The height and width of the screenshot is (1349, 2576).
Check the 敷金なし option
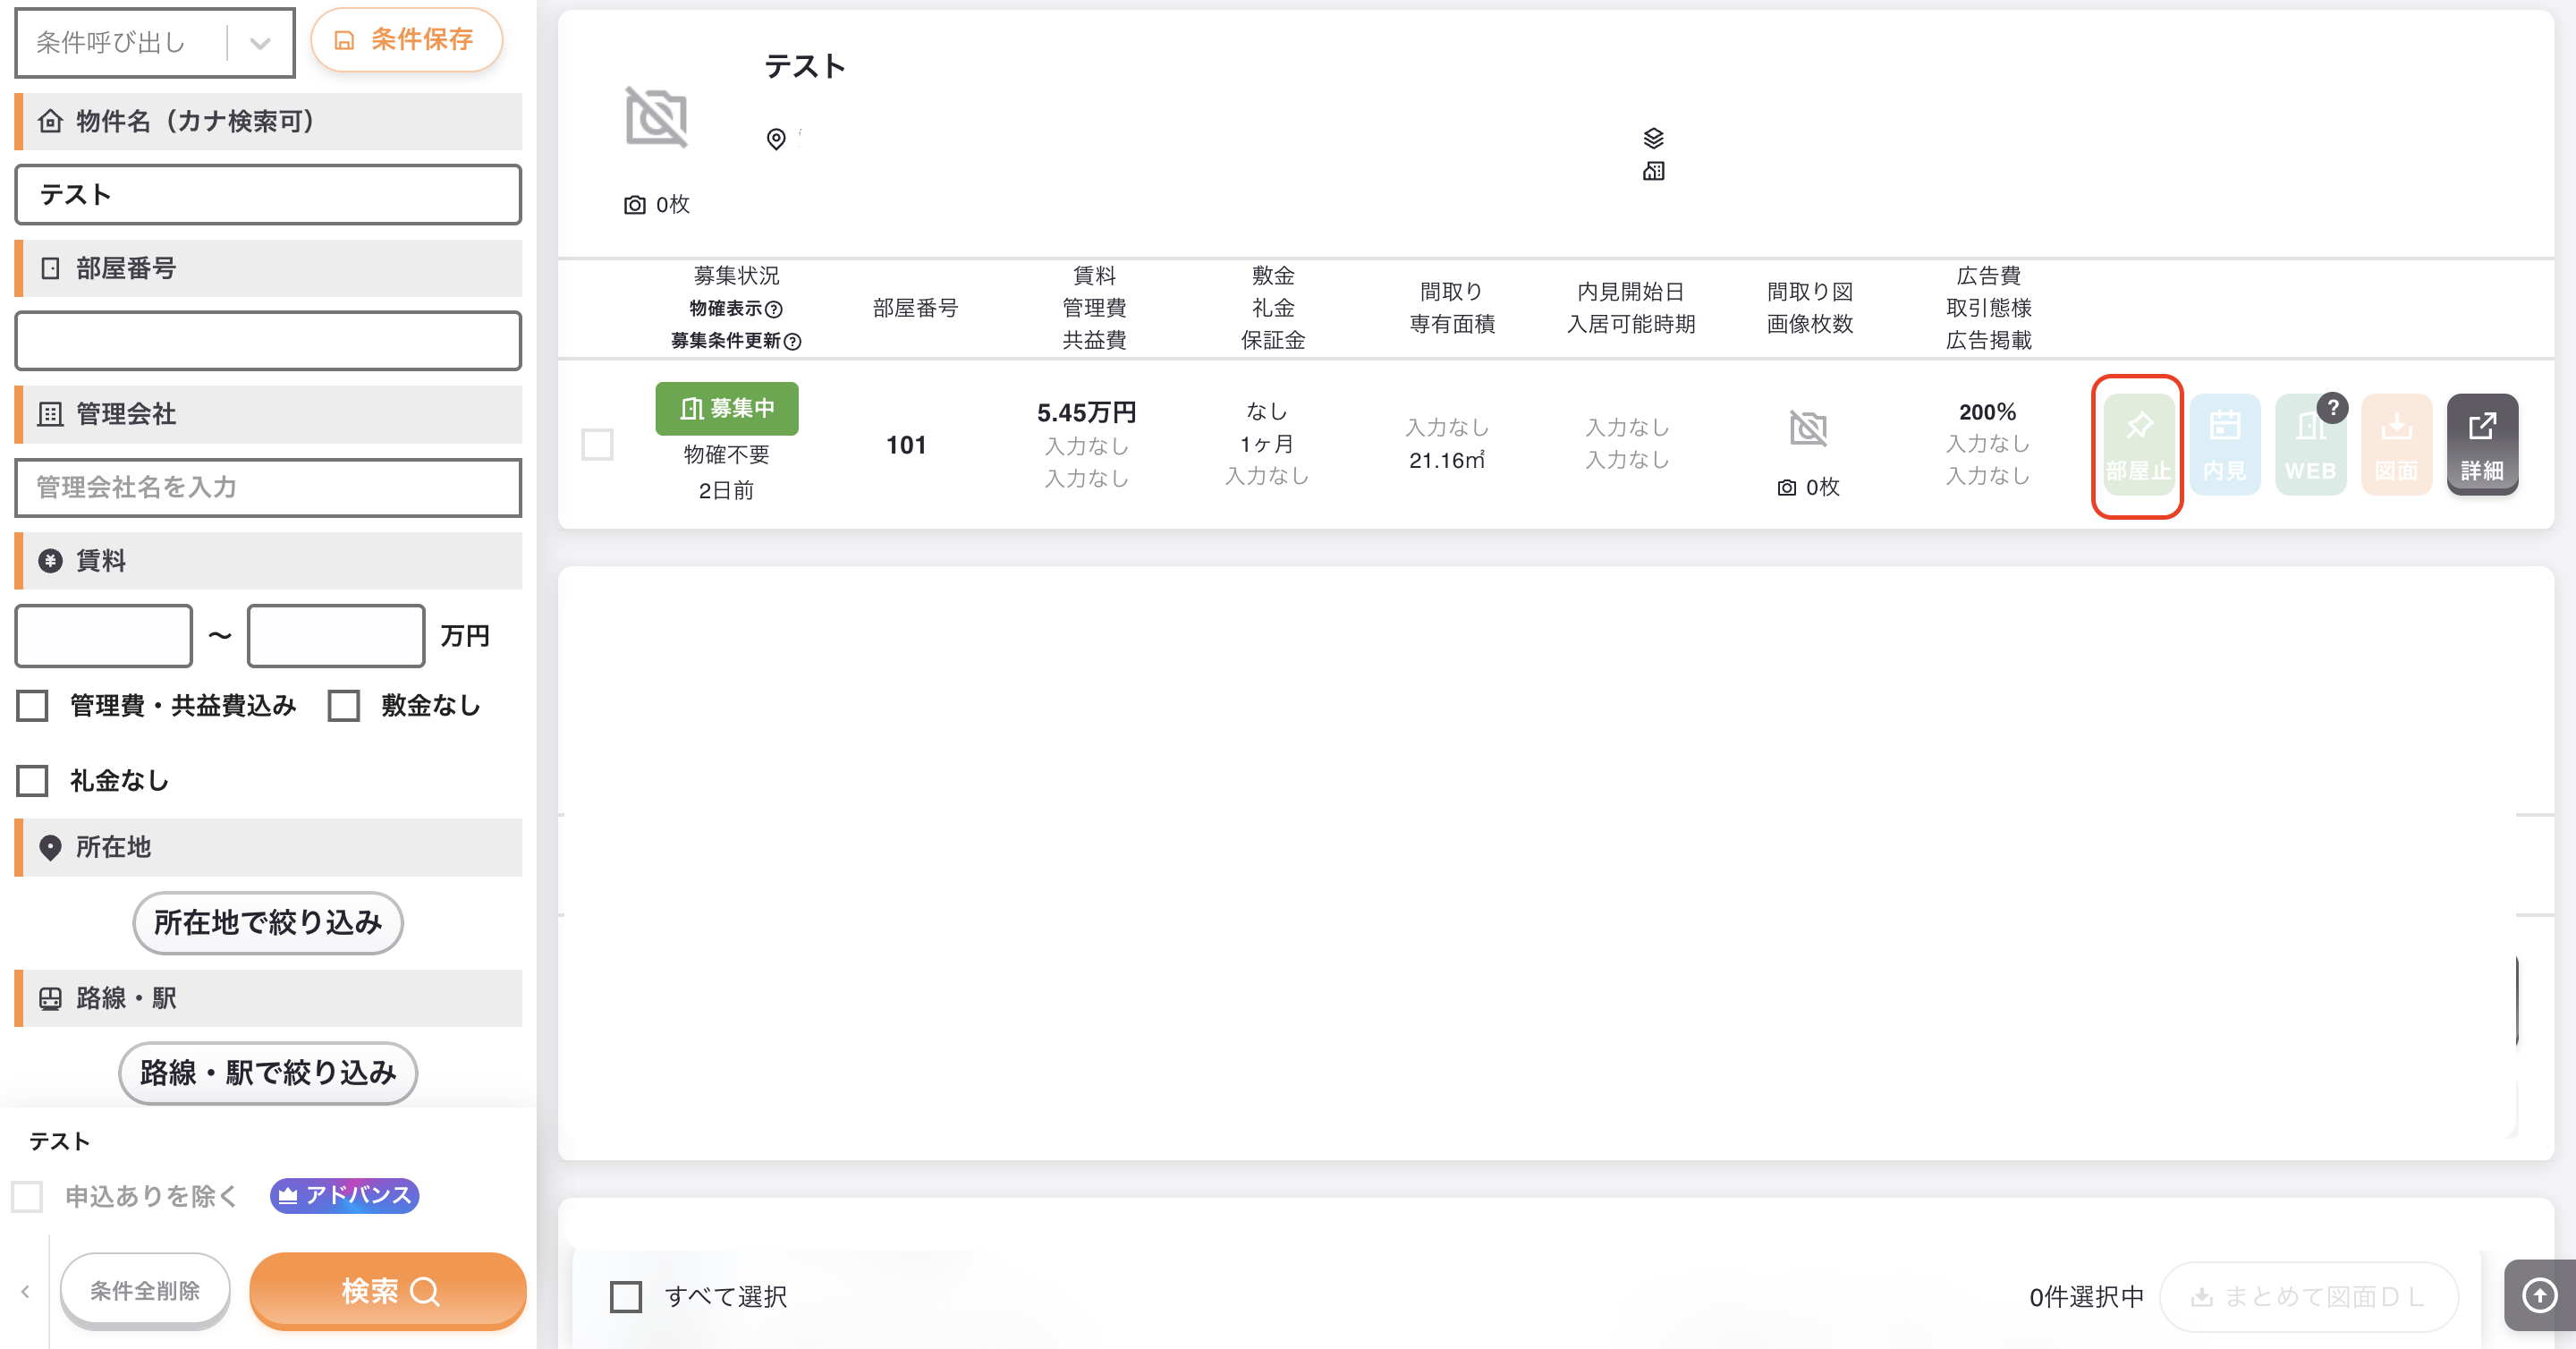[344, 706]
